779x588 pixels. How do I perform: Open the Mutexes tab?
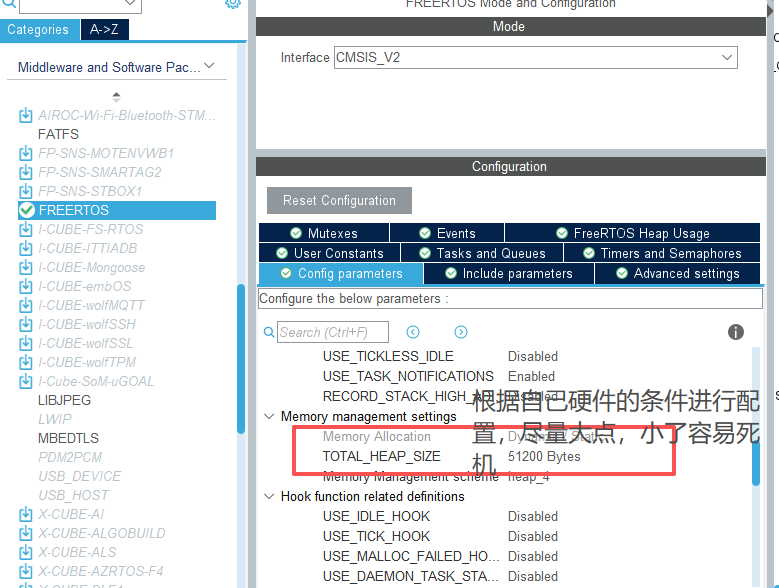(324, 233)
